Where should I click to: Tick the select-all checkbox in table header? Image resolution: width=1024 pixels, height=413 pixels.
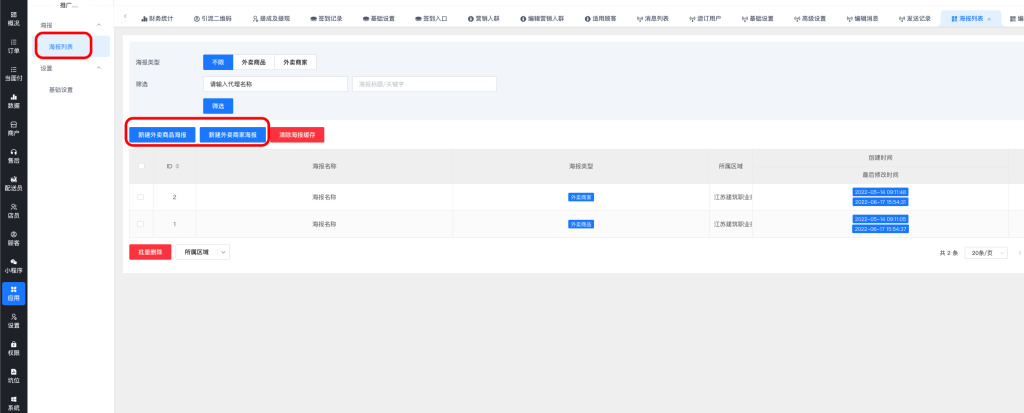pyautogui.click(x=141, y=166)
